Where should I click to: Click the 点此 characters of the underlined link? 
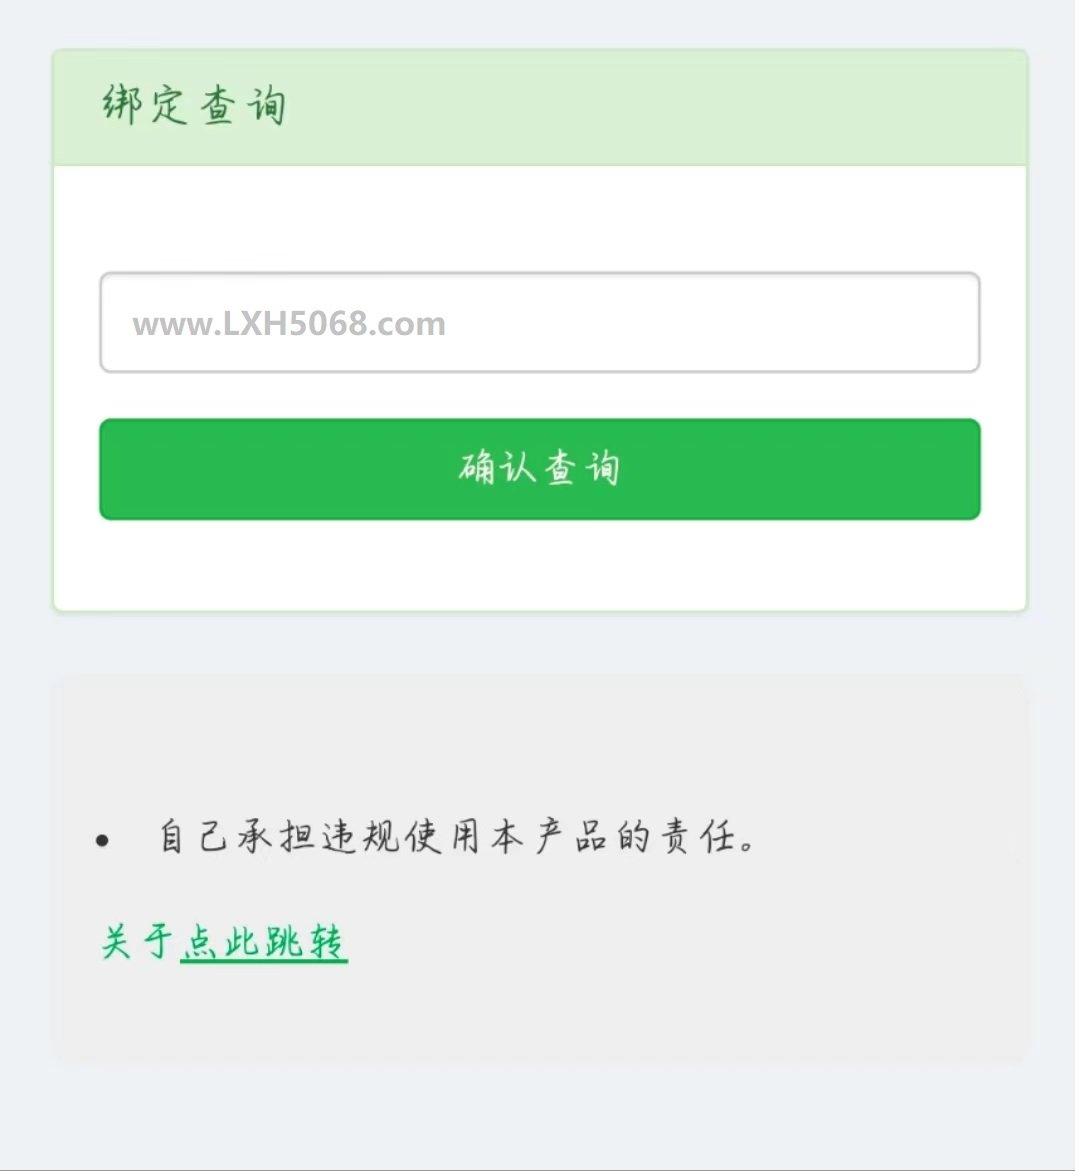coord(221,942)
